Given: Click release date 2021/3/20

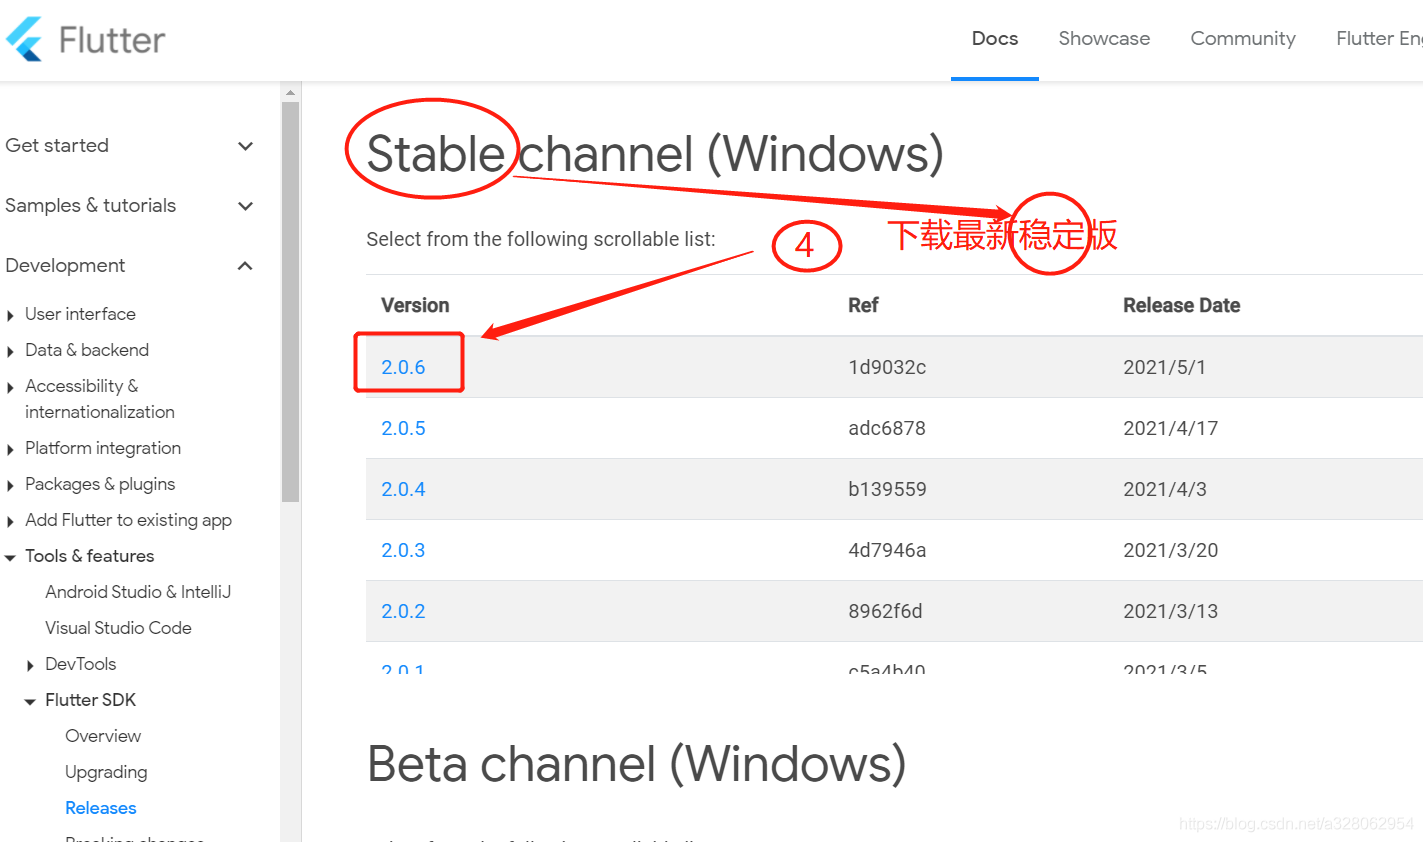Looking at the screenshot, I should click(1170, 550).
